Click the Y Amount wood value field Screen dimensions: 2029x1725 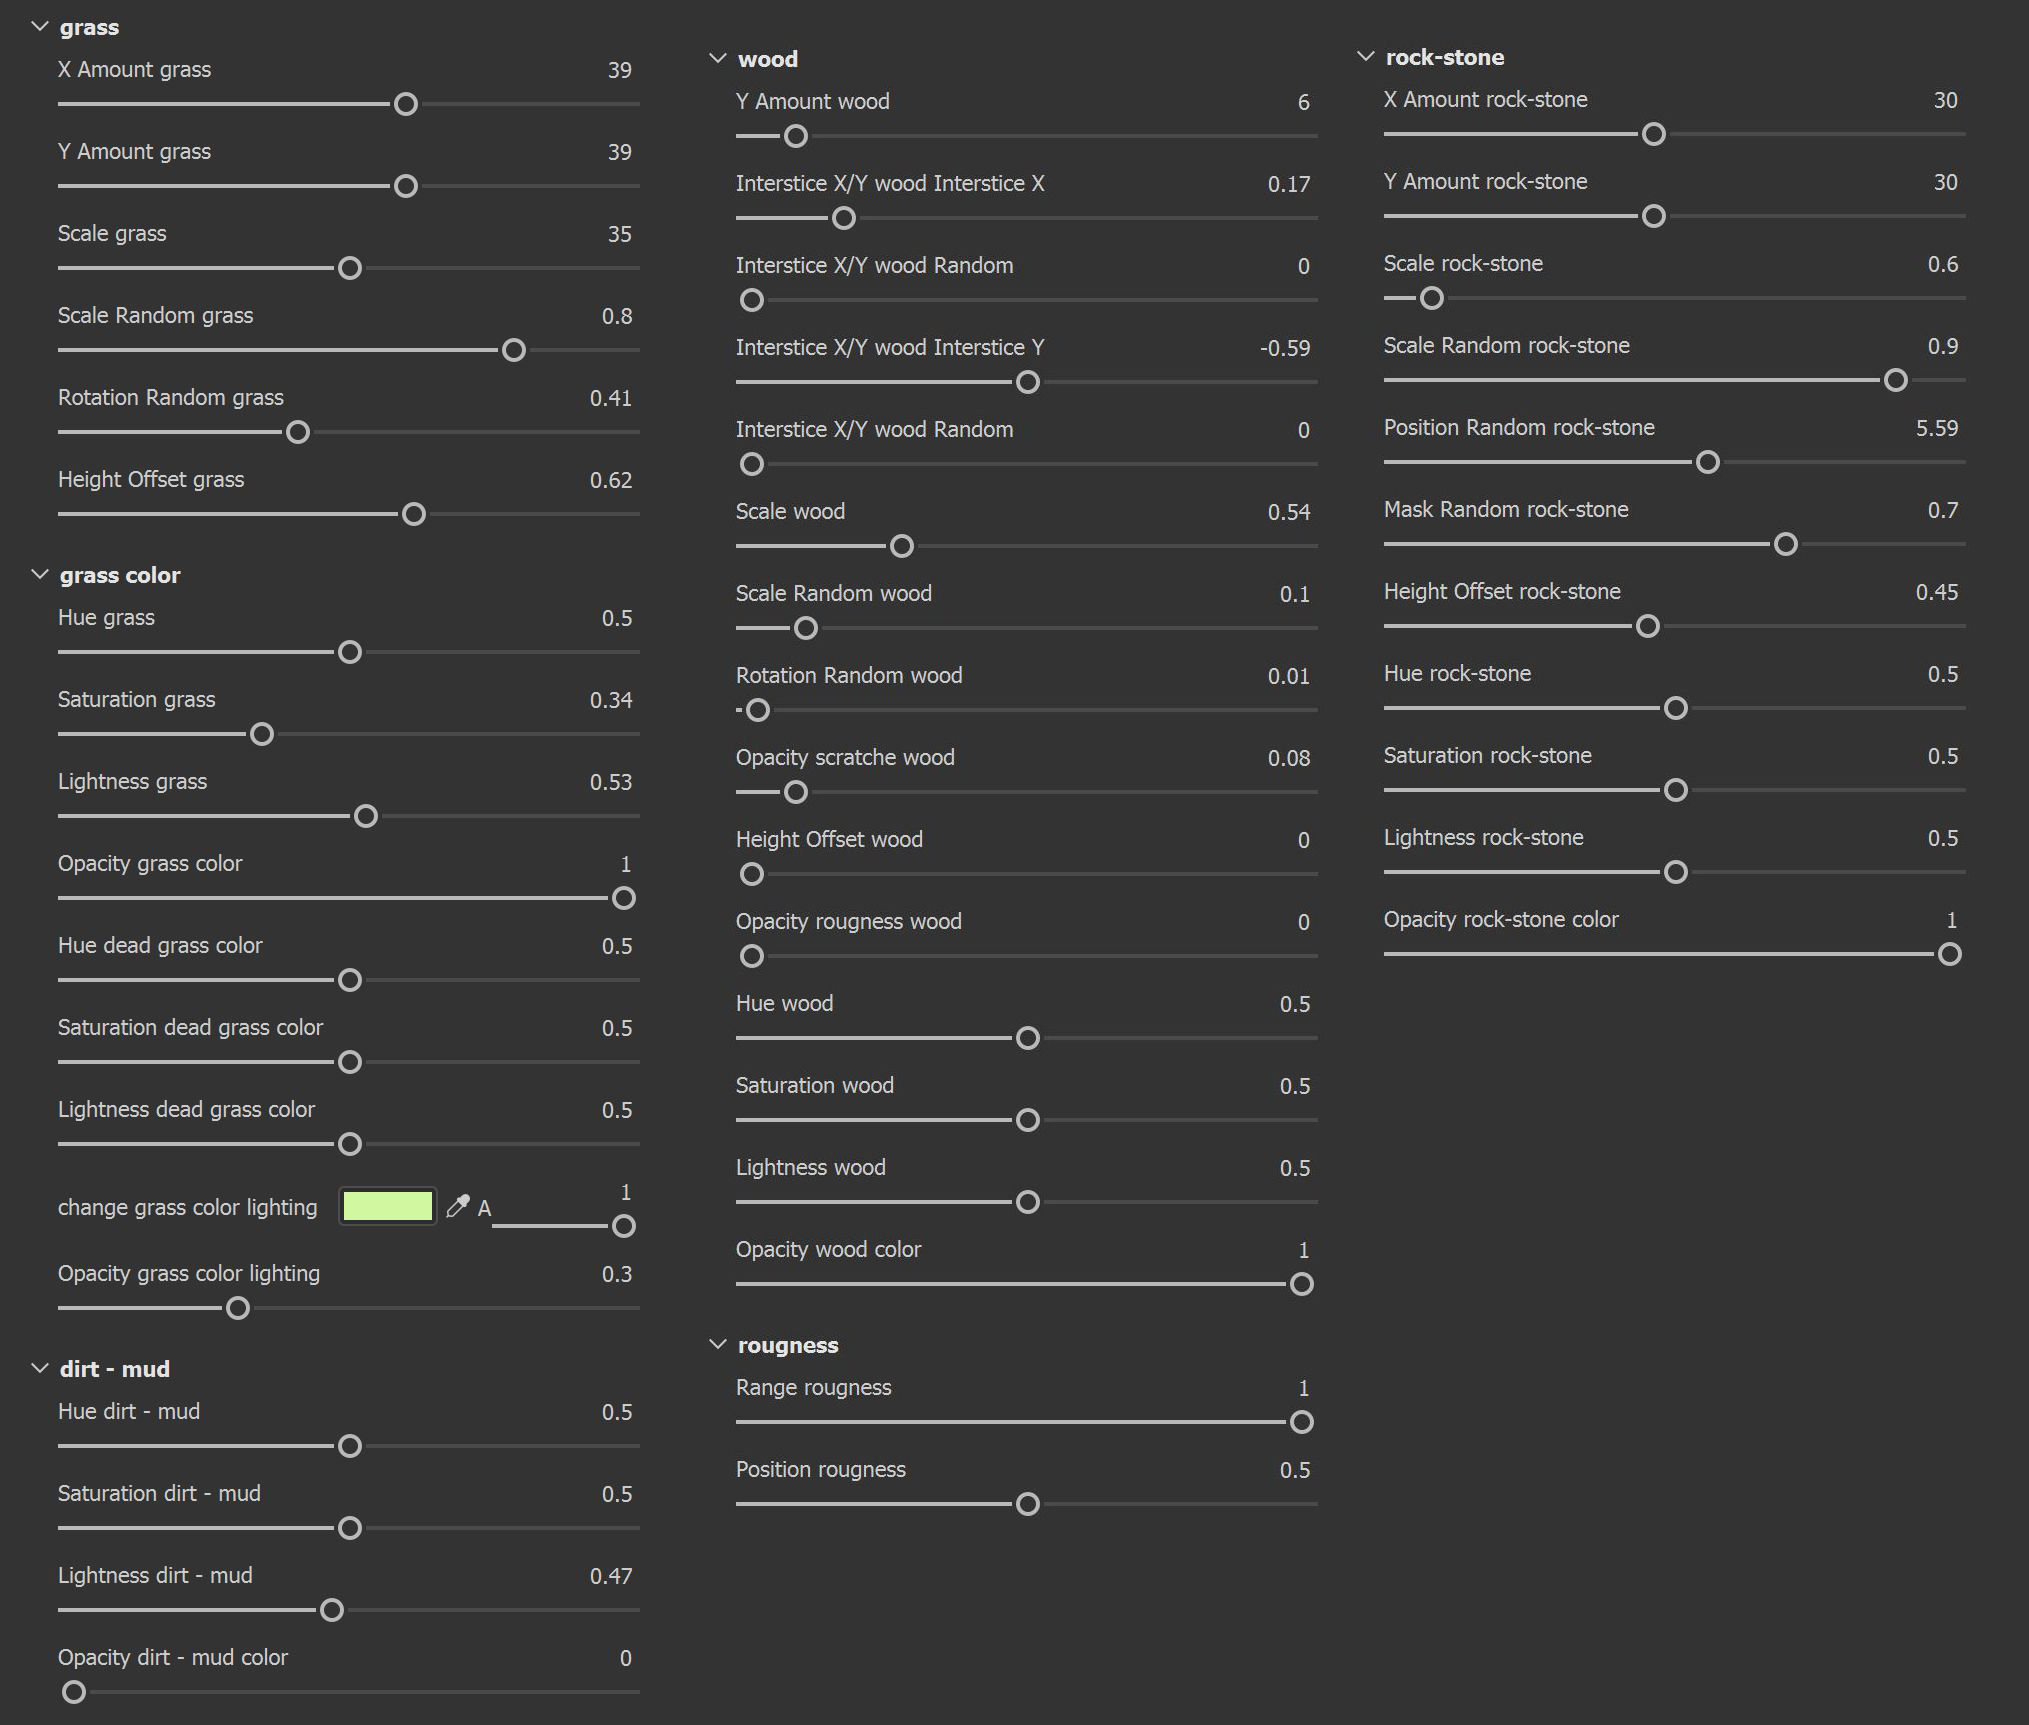click(x=1303, y=102)
